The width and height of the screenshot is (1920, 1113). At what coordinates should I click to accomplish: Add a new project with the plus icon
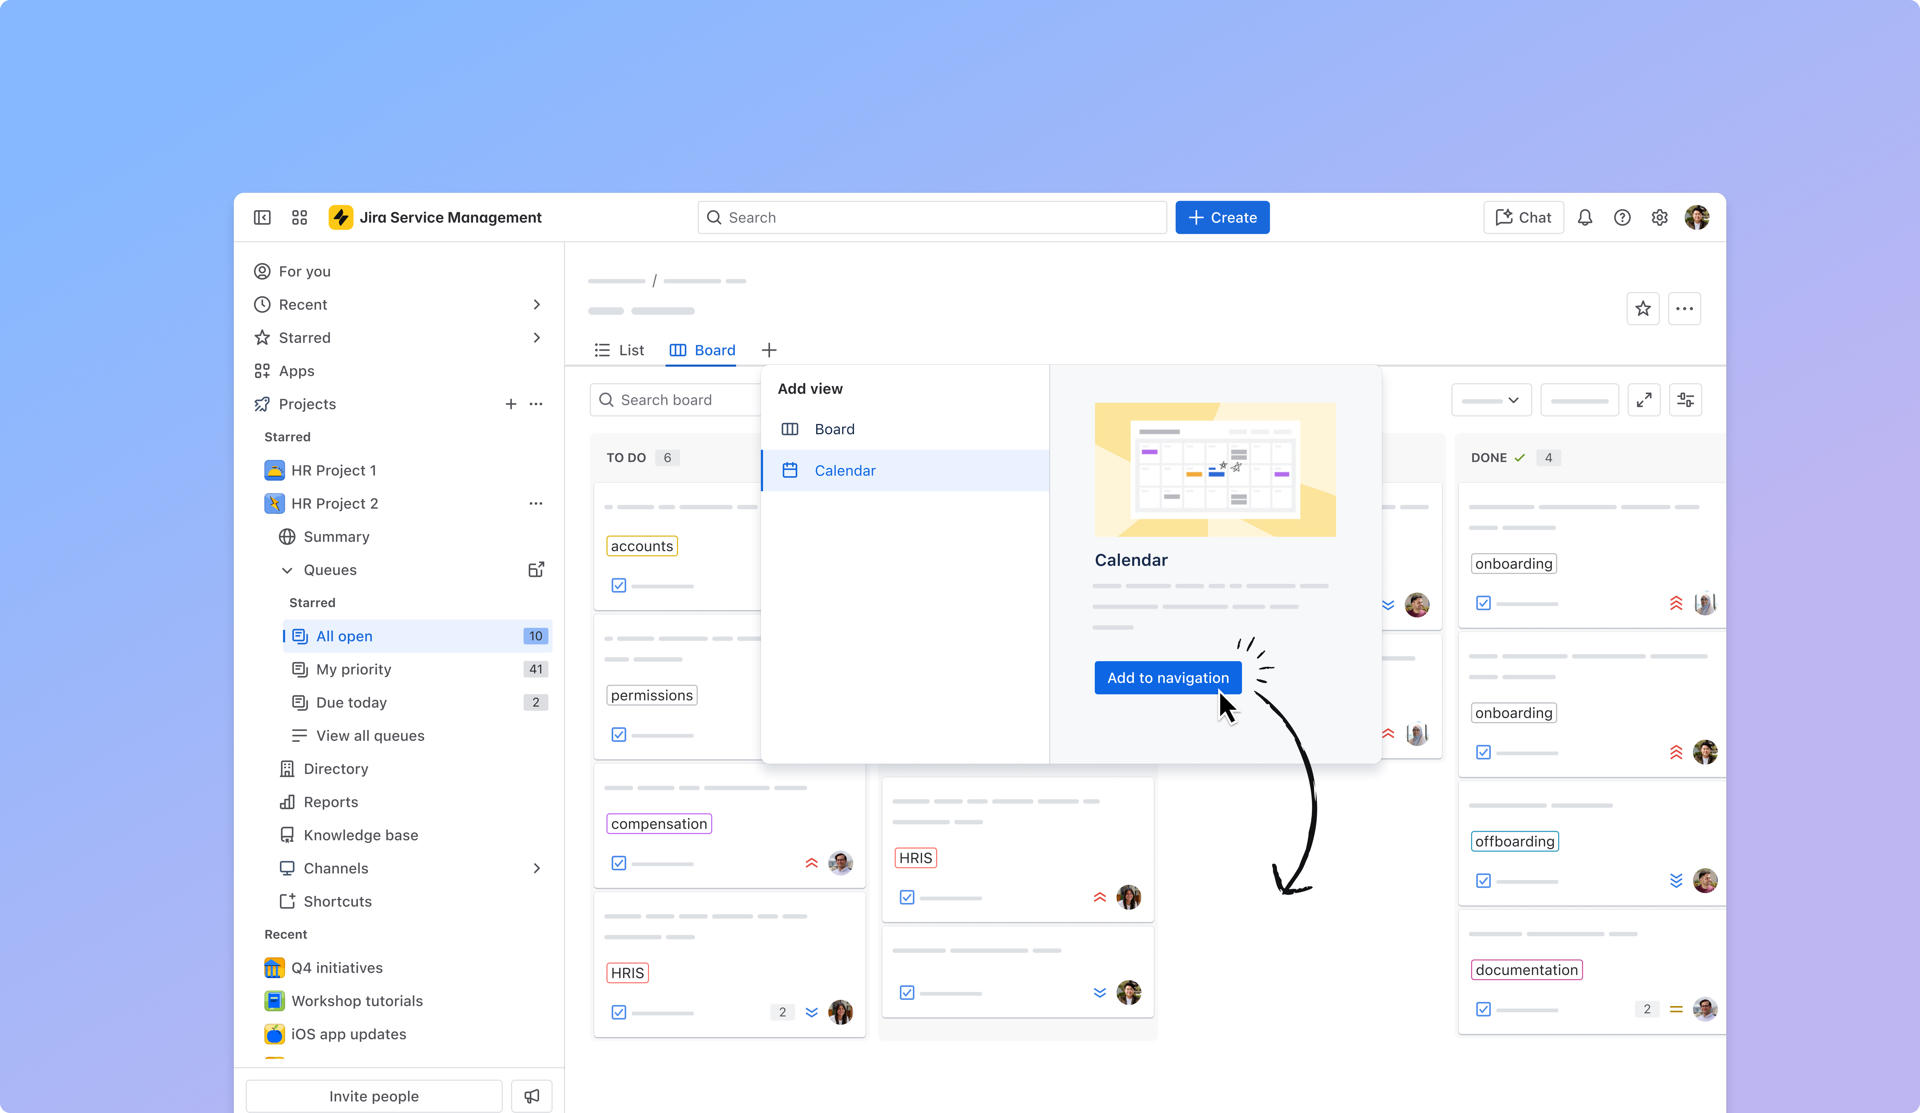(511, 404)
